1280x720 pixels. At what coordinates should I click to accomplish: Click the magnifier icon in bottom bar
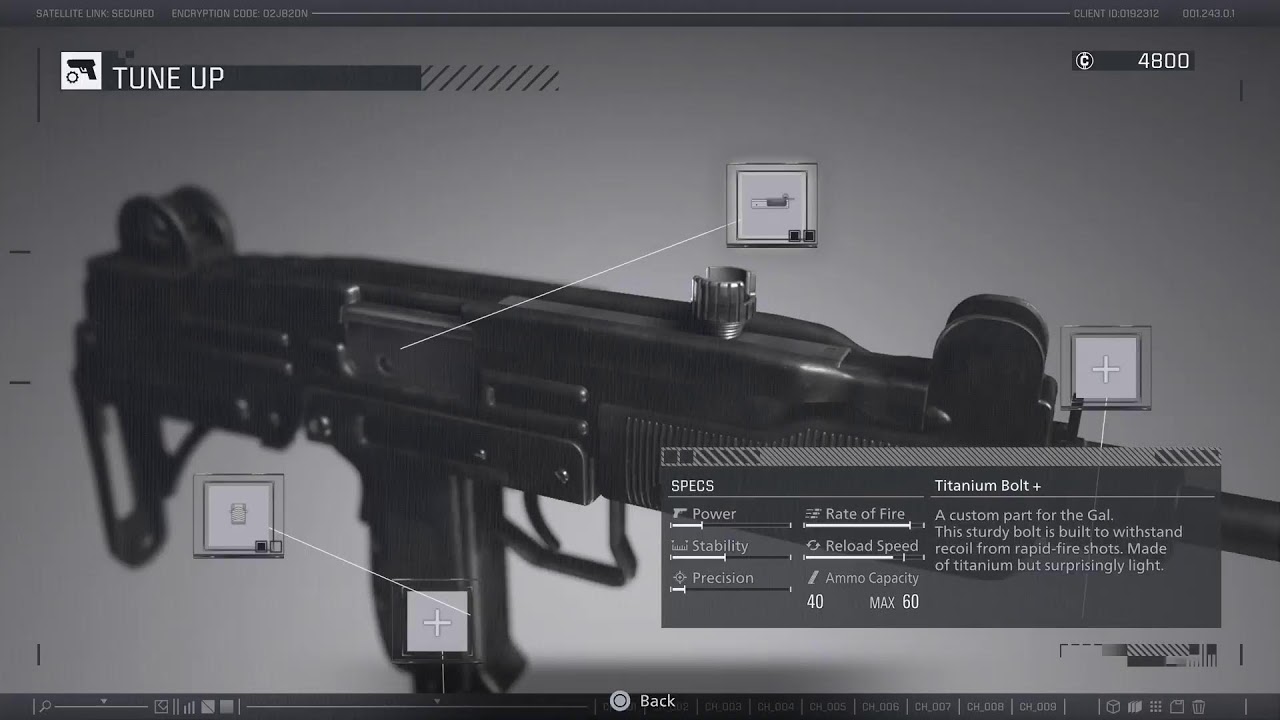click(x=44, y=706)
